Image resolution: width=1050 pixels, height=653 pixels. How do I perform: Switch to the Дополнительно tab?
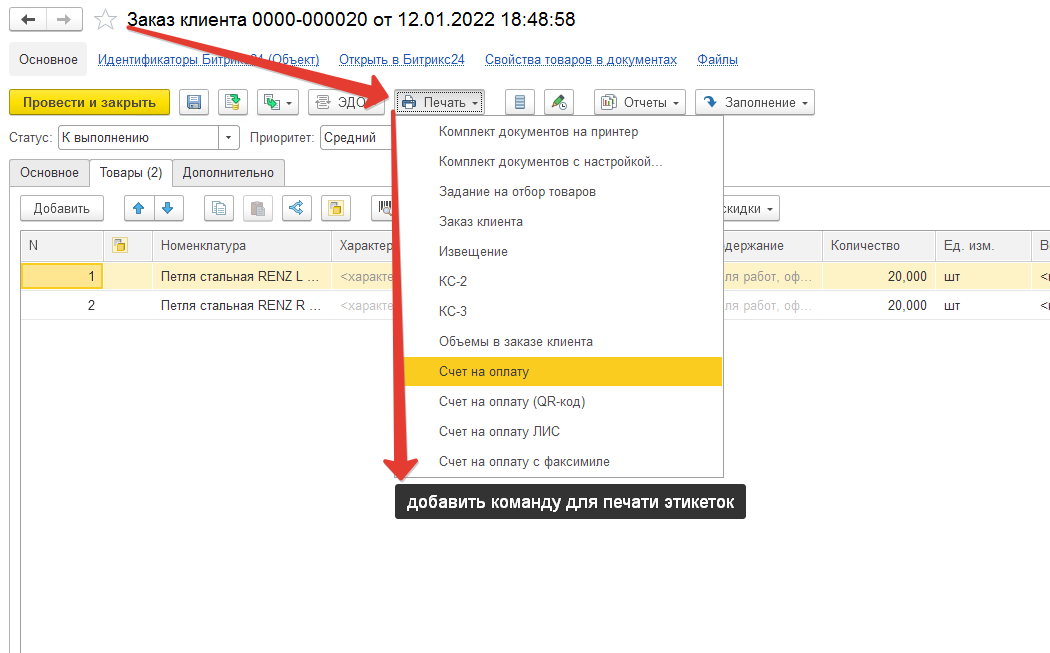(228, 173)
